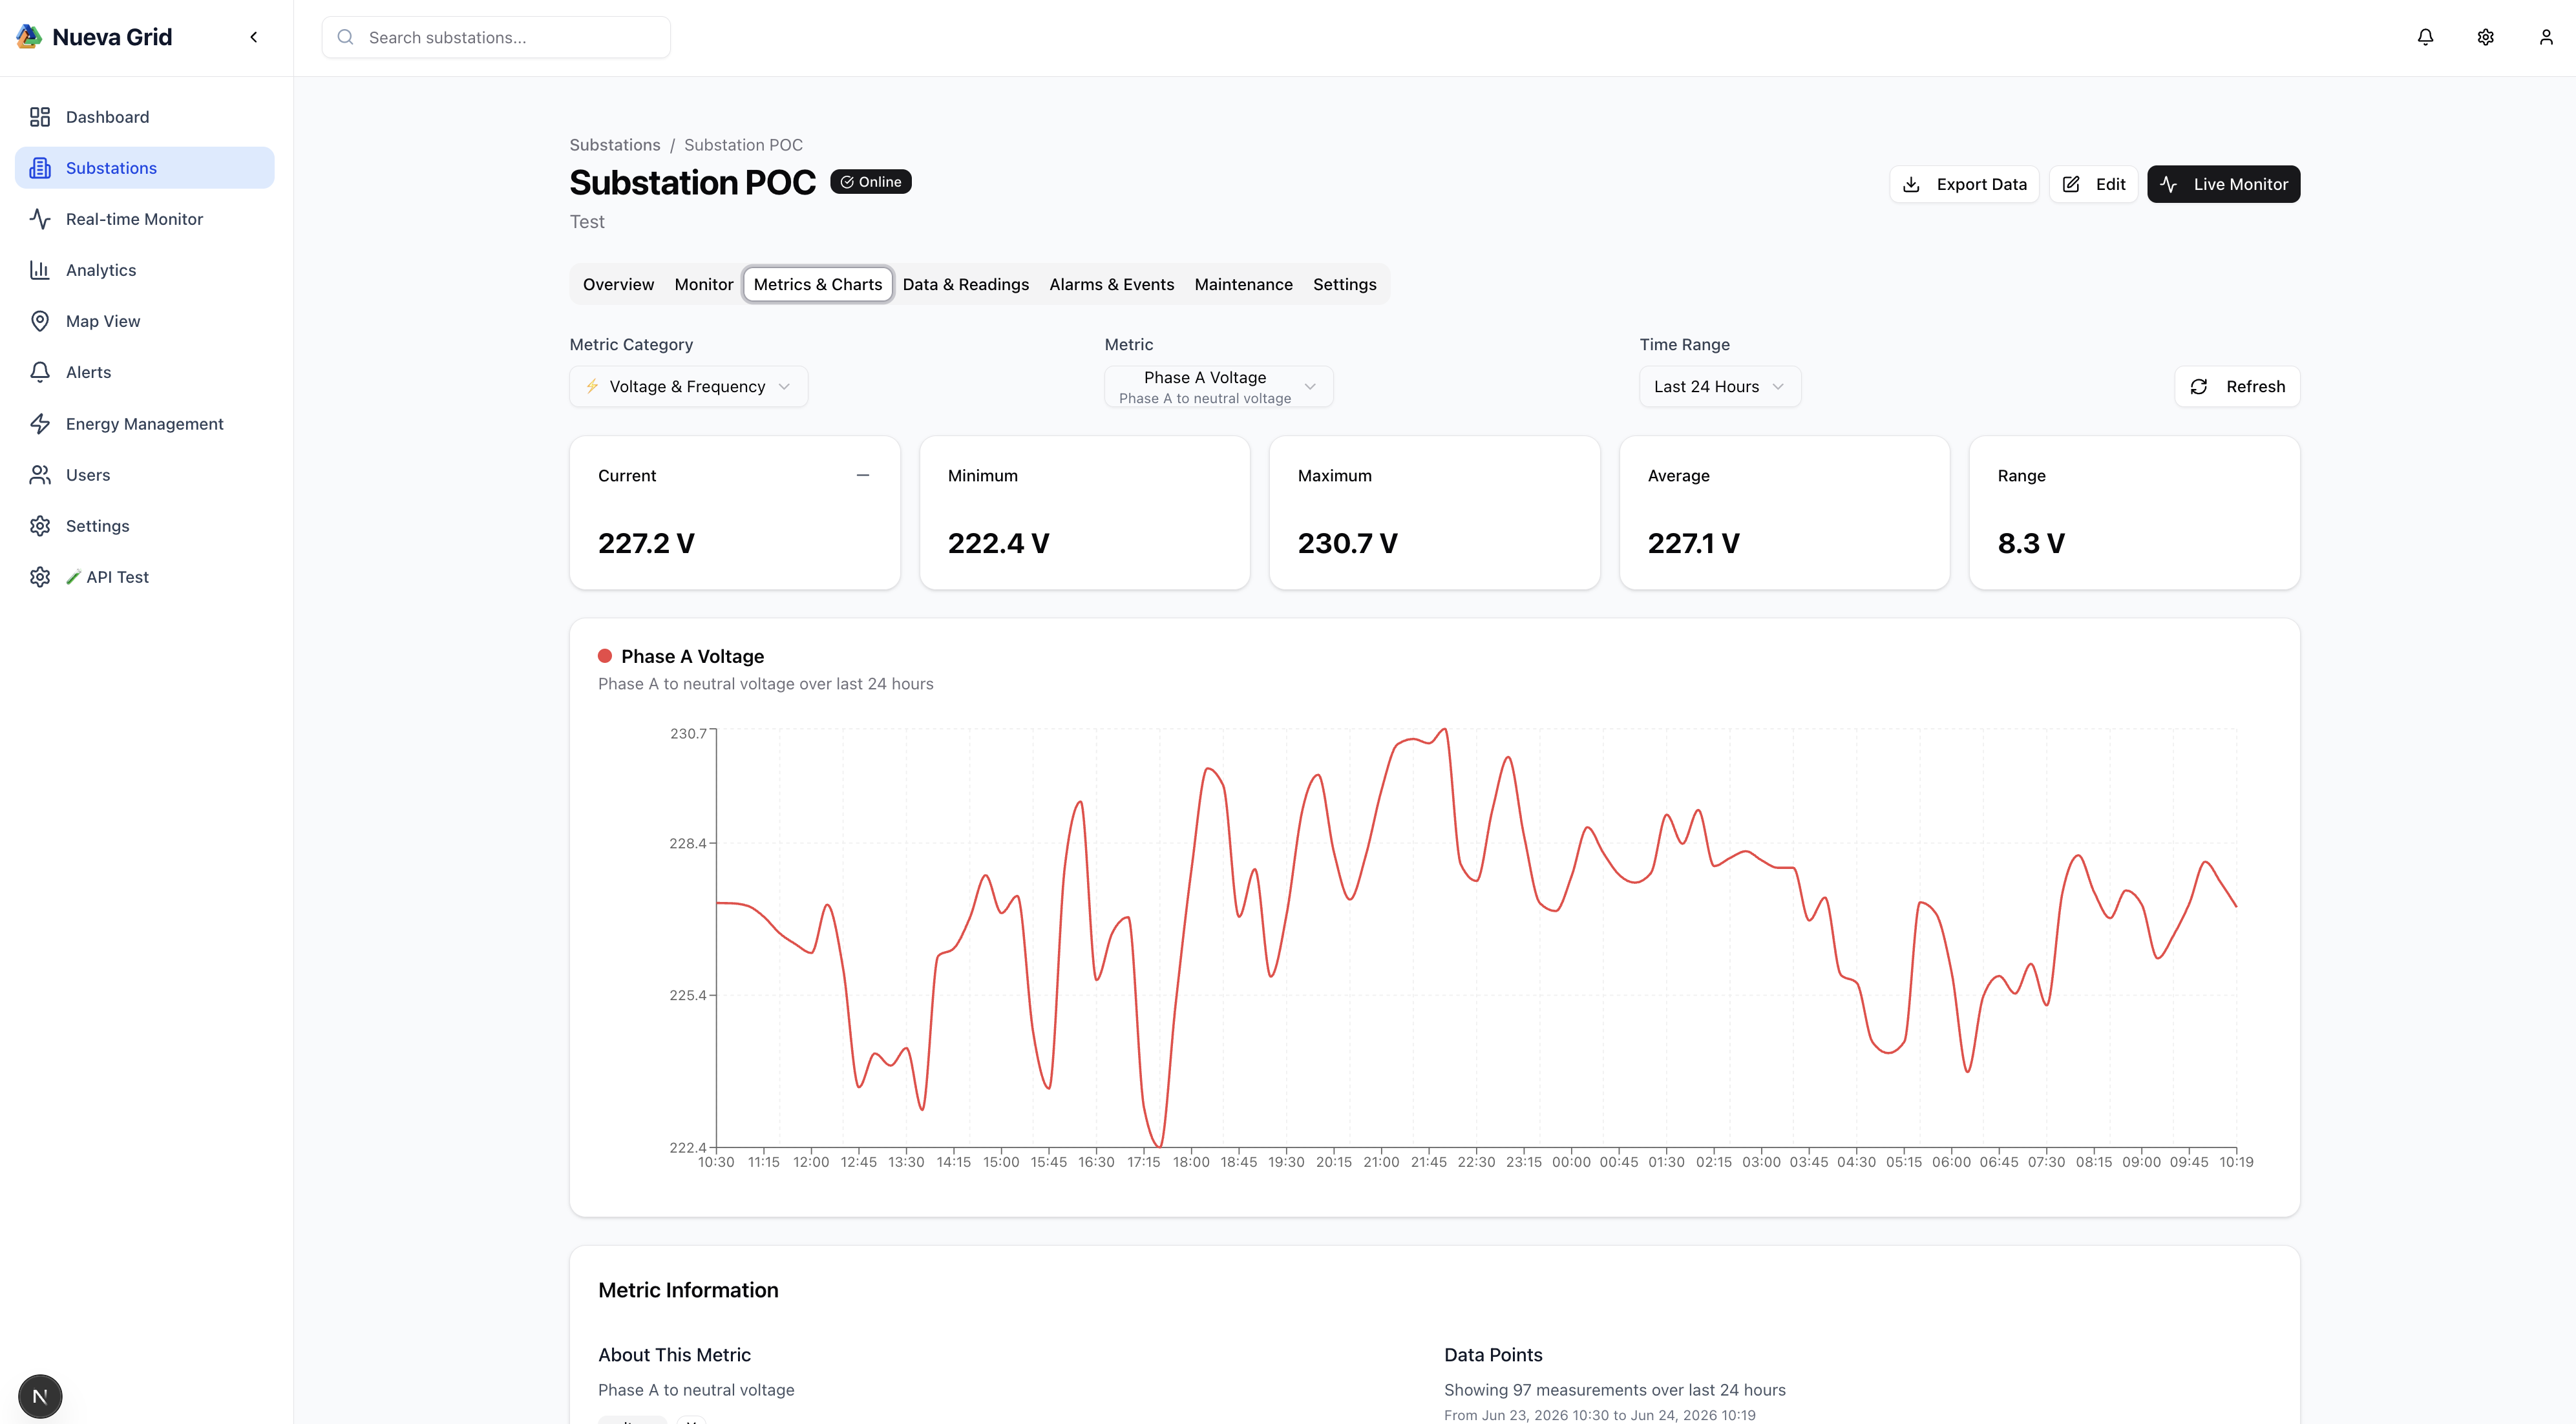The image size is (2576, 1424).
Task: Go to Substations breadcrumb link
Action: tap(615, 145)
